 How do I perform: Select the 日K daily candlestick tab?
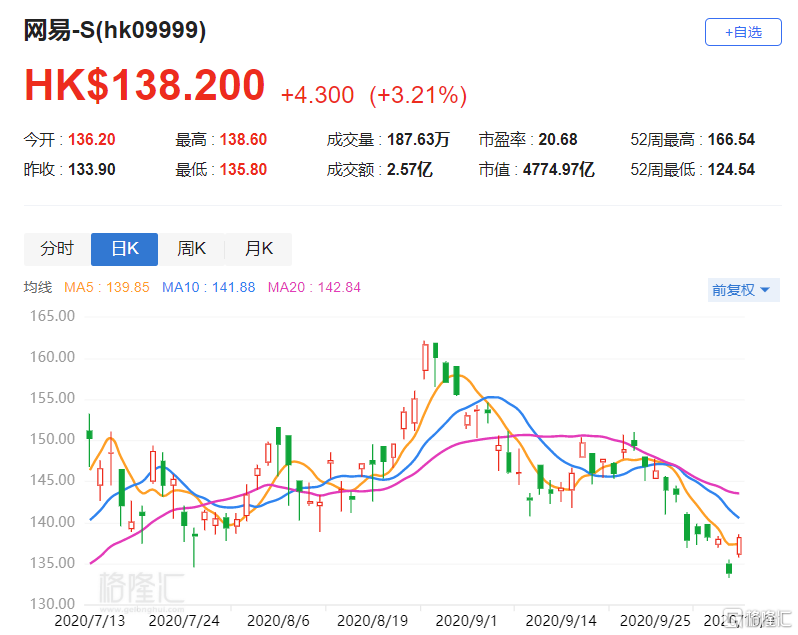(x=124, y=249)
